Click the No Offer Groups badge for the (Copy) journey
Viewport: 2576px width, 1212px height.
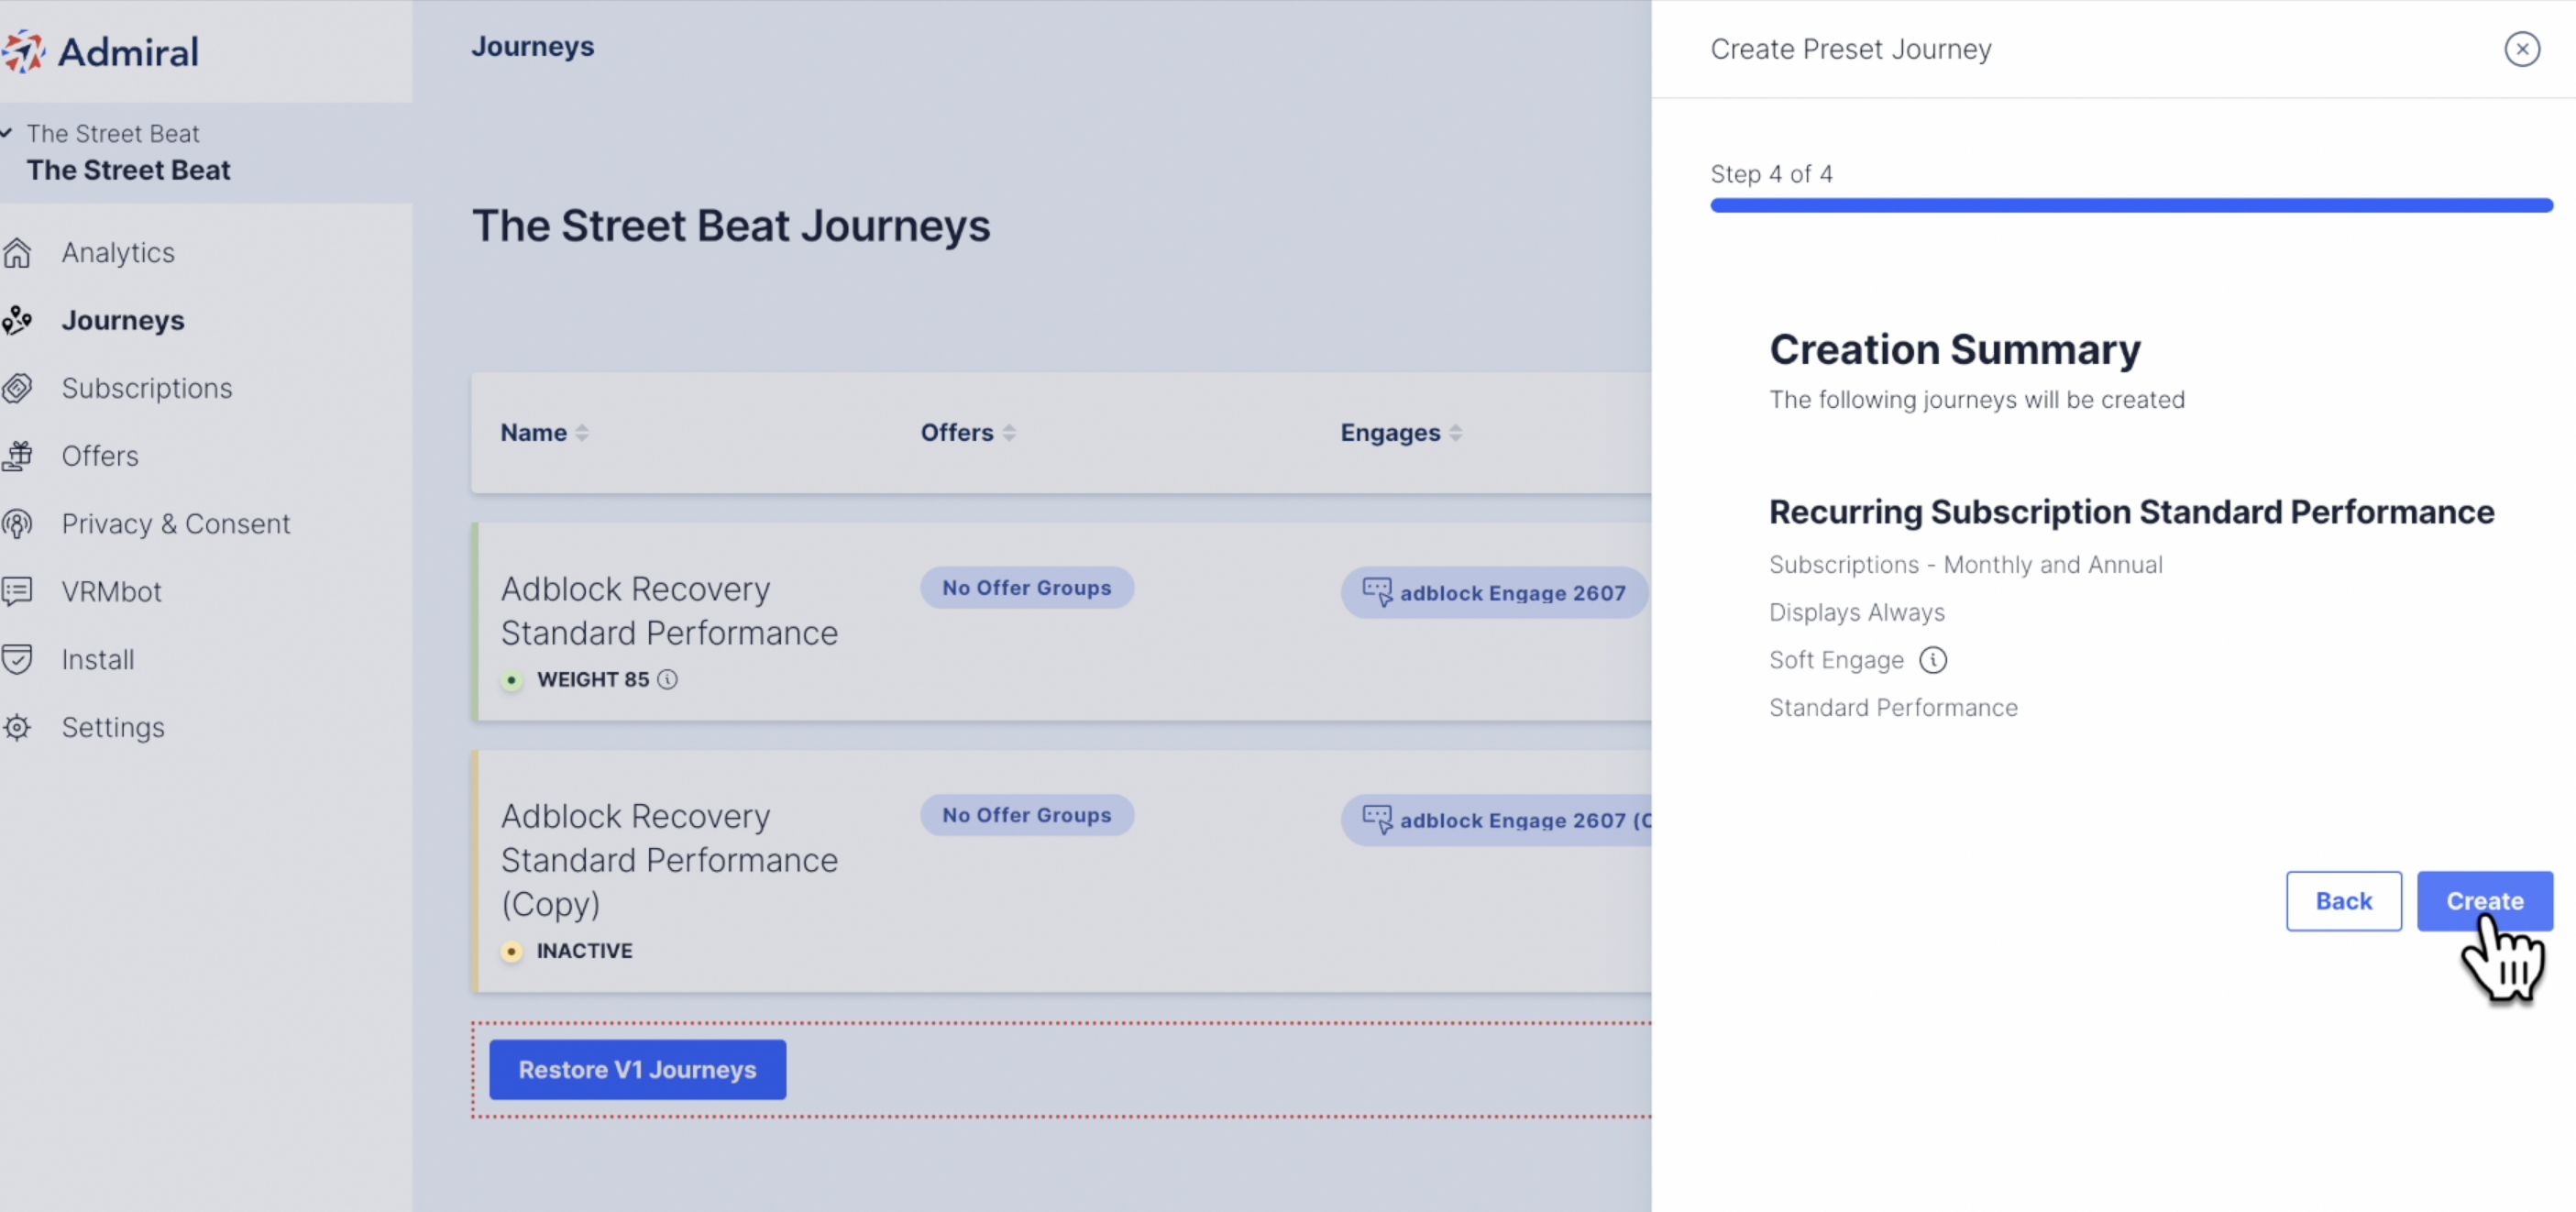tap(1026, 815)
